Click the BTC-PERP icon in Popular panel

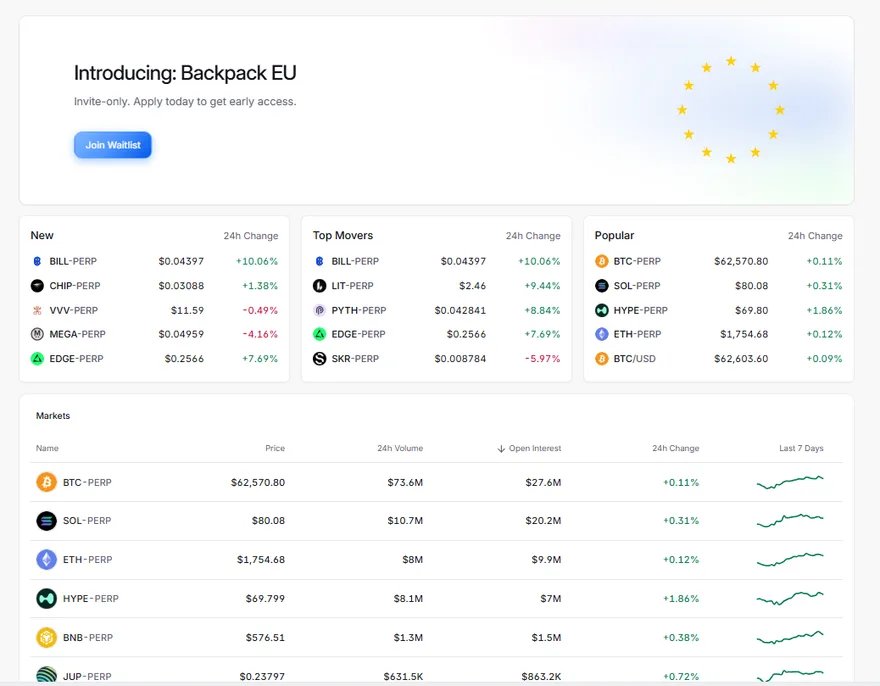point(602,261)
